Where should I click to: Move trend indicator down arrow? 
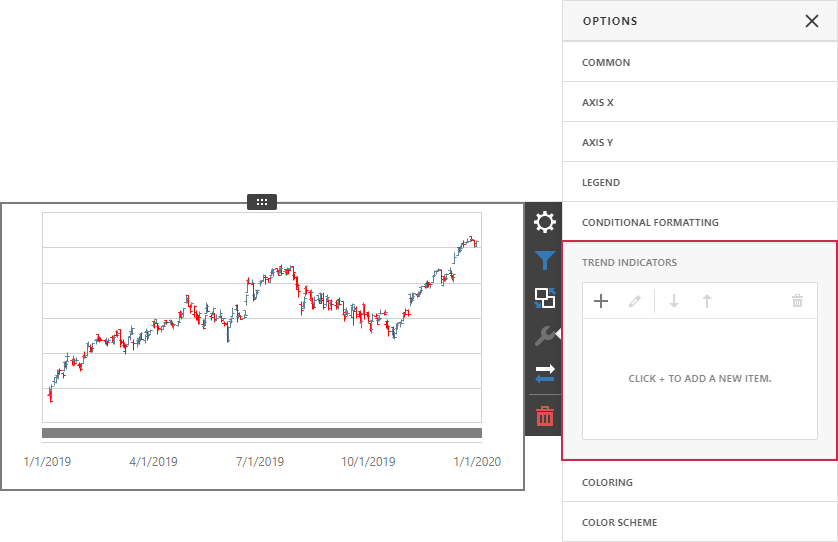coord(674,301)
